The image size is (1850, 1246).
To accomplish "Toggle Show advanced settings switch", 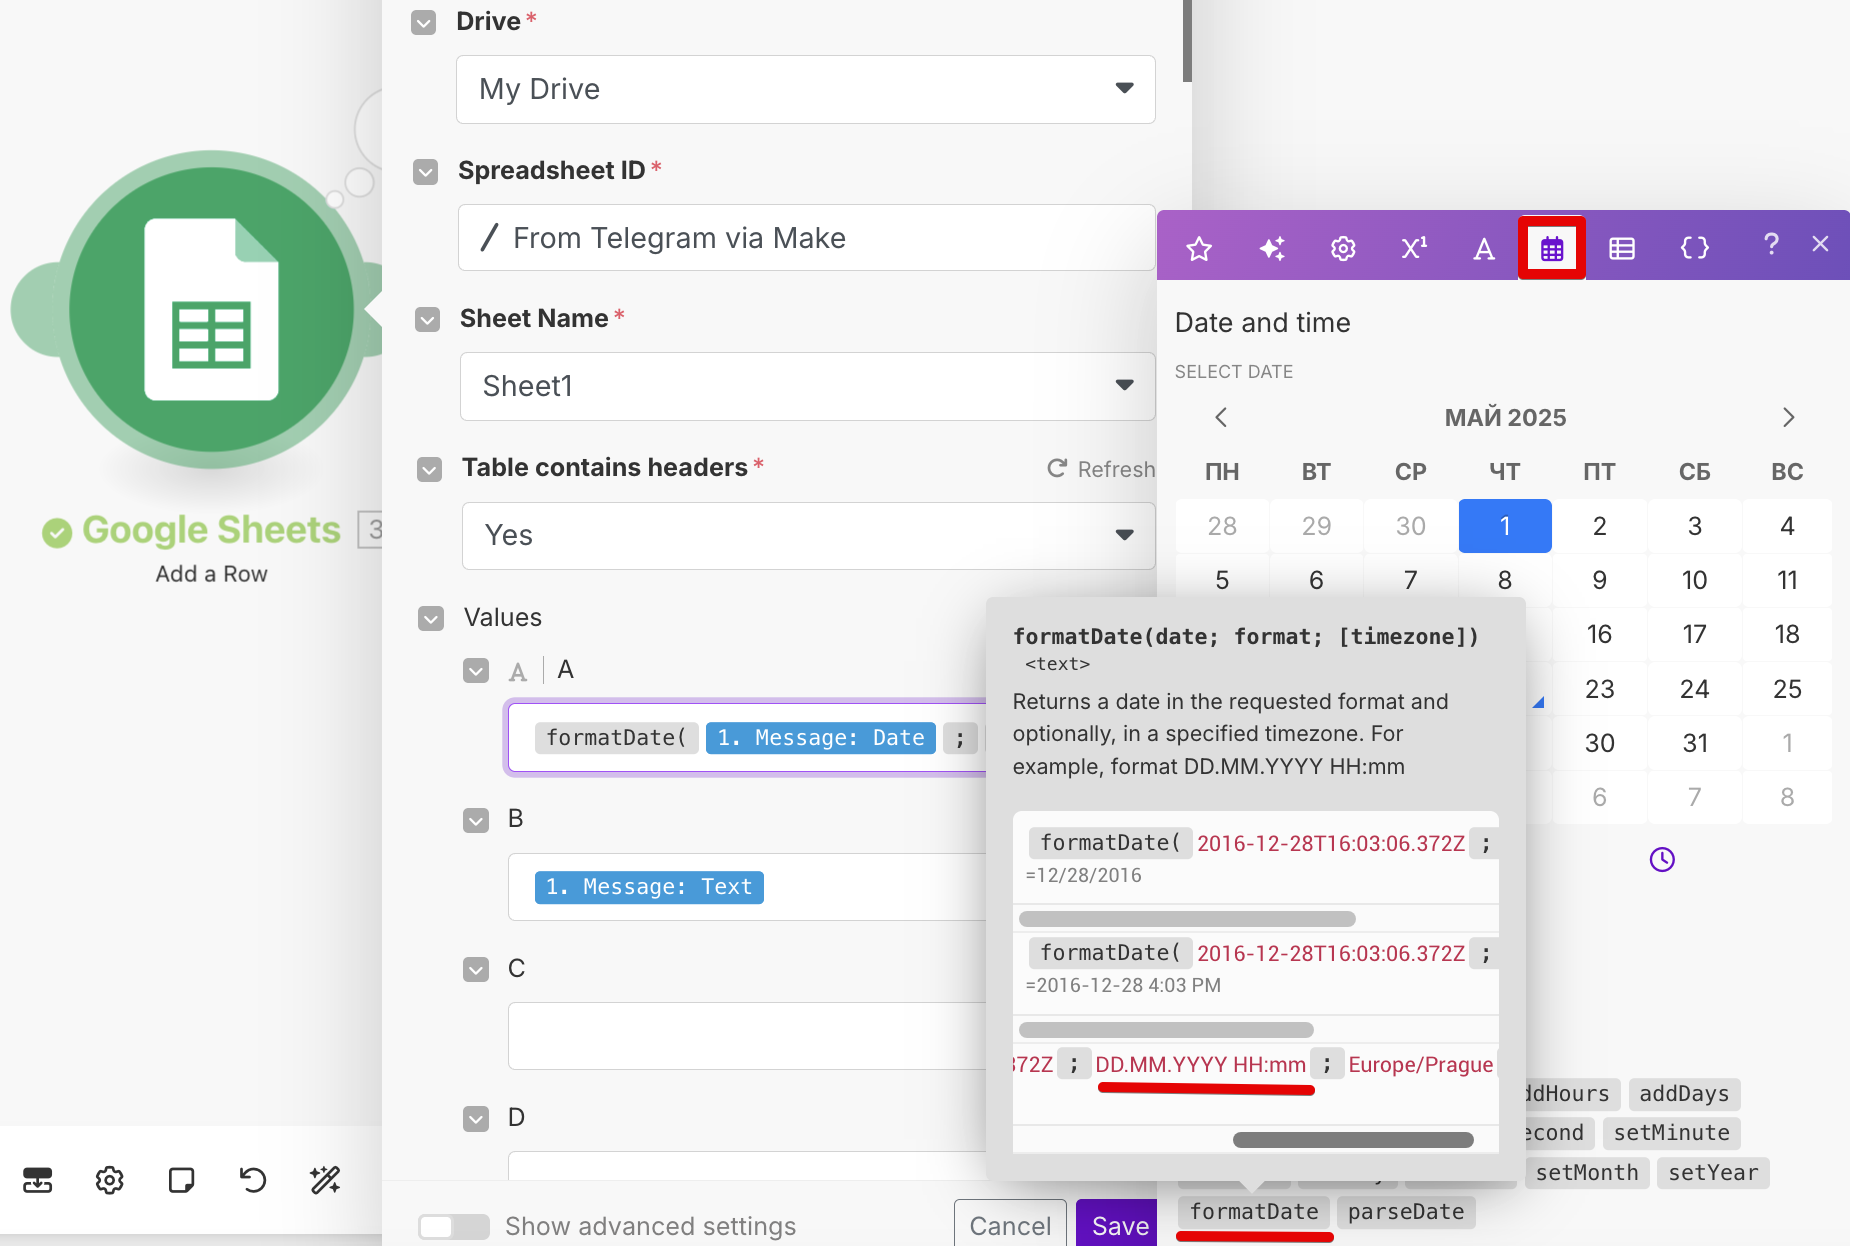I will [x=453, y=1226].
